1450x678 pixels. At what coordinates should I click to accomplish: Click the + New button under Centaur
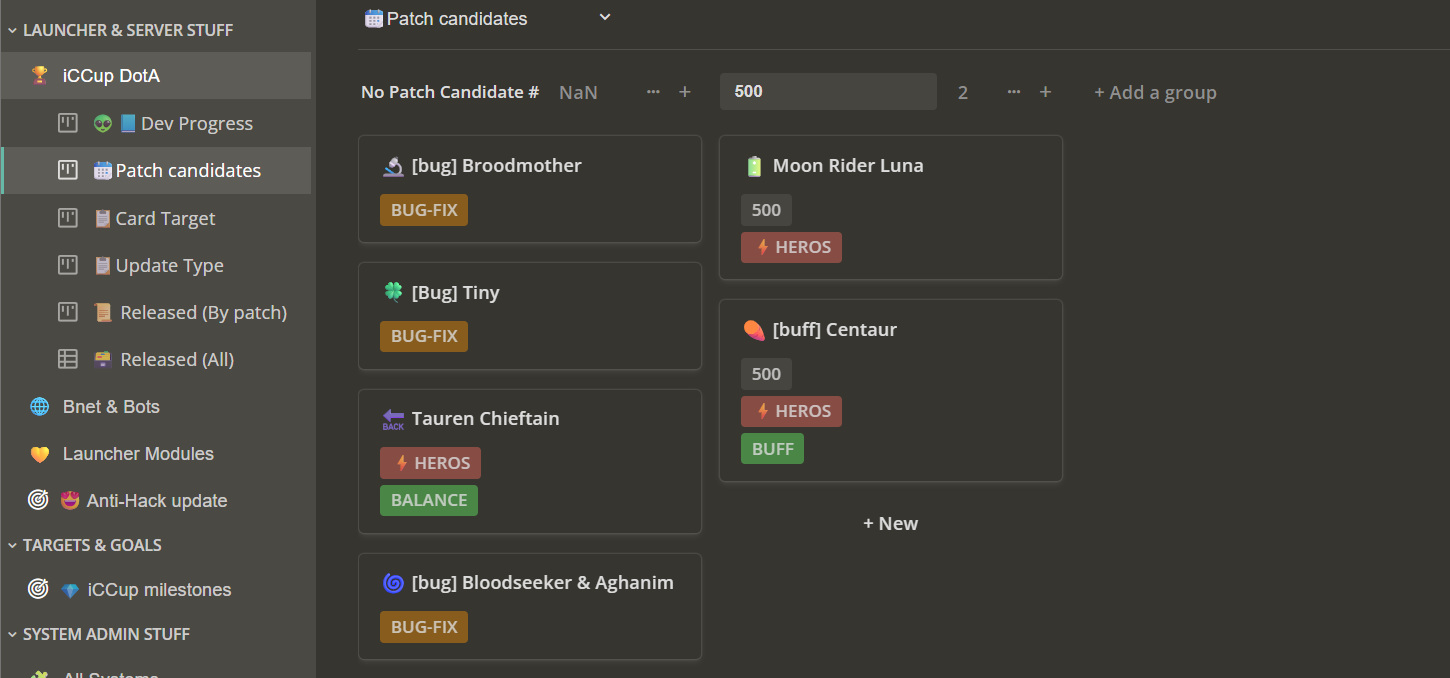click(x=890, y=524)
